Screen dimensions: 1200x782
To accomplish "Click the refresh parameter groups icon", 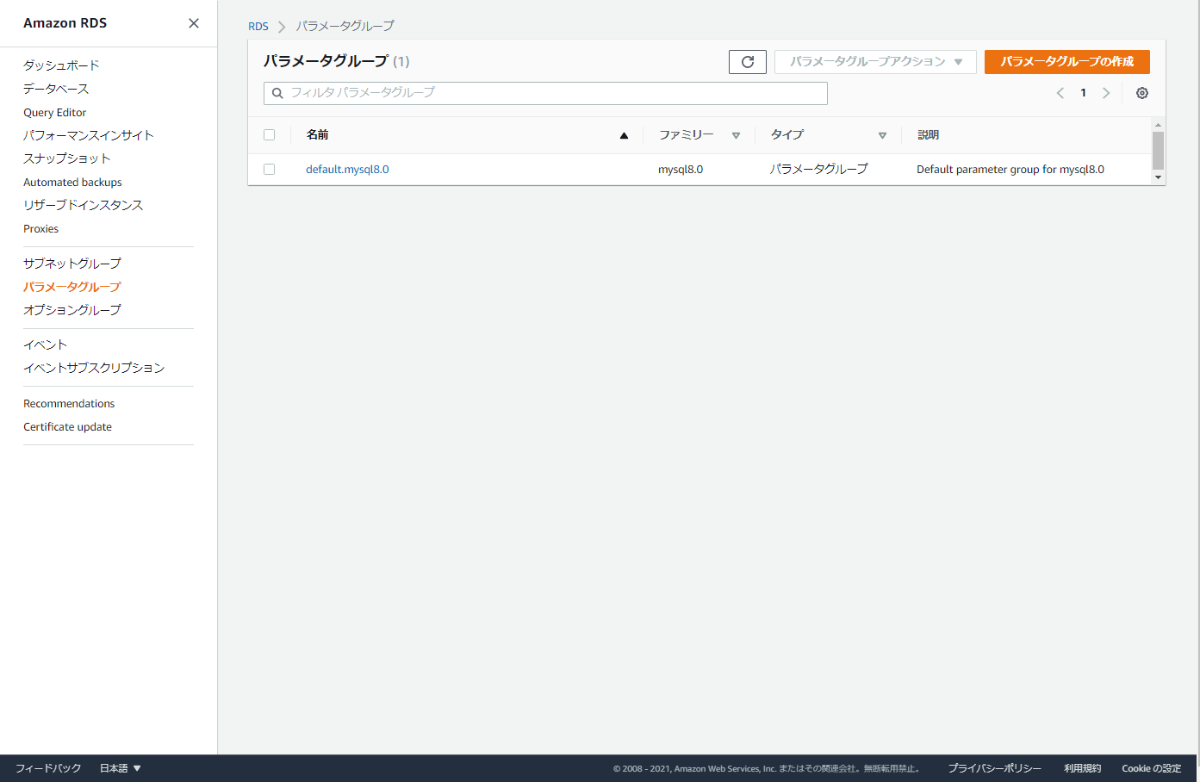I will 747,62.
